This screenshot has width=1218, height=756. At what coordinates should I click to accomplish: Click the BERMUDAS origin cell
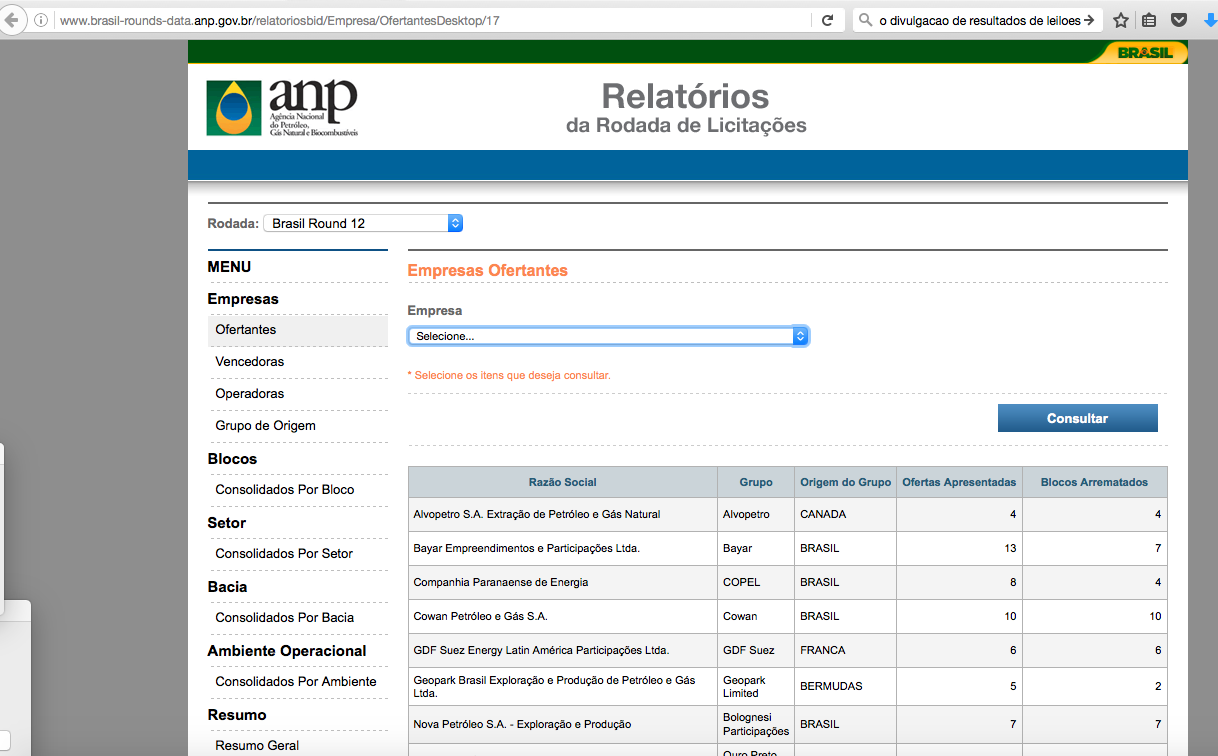pyautogui.click(x=845, y=686)
